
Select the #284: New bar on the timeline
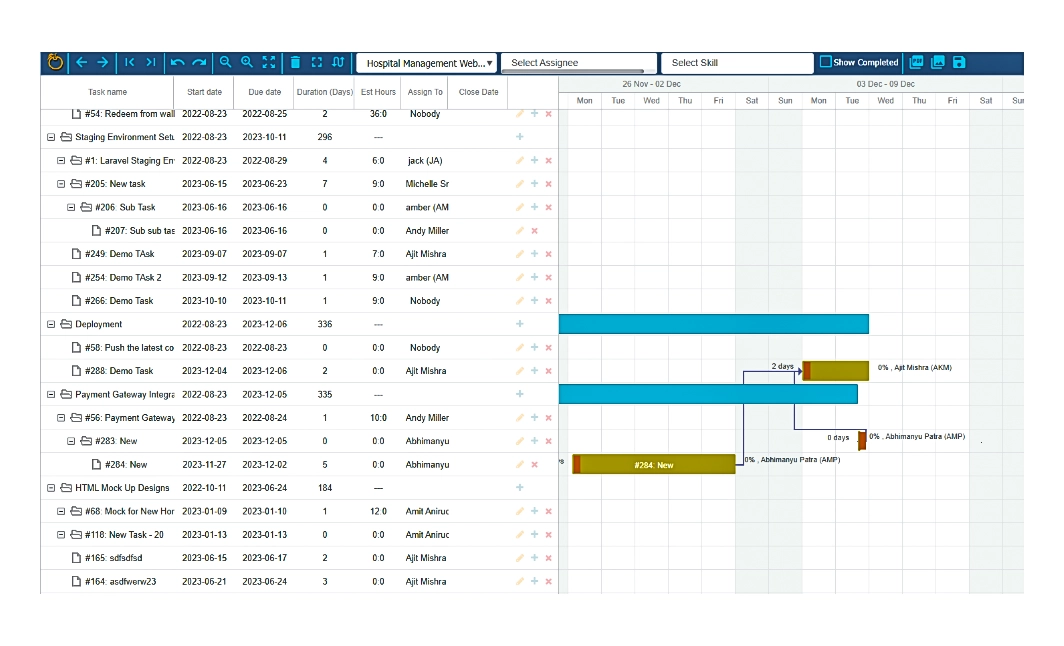pyautogui.click(x=654, y=464)
